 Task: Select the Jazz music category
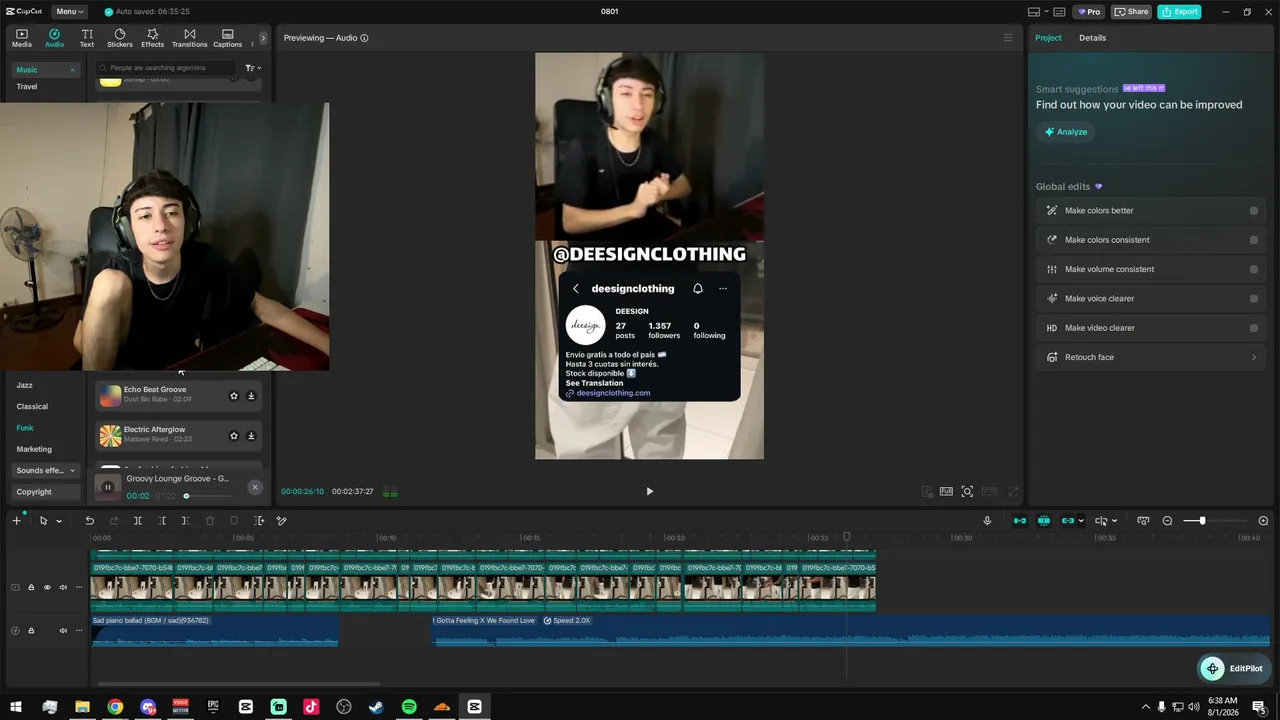tap(25, 385)
